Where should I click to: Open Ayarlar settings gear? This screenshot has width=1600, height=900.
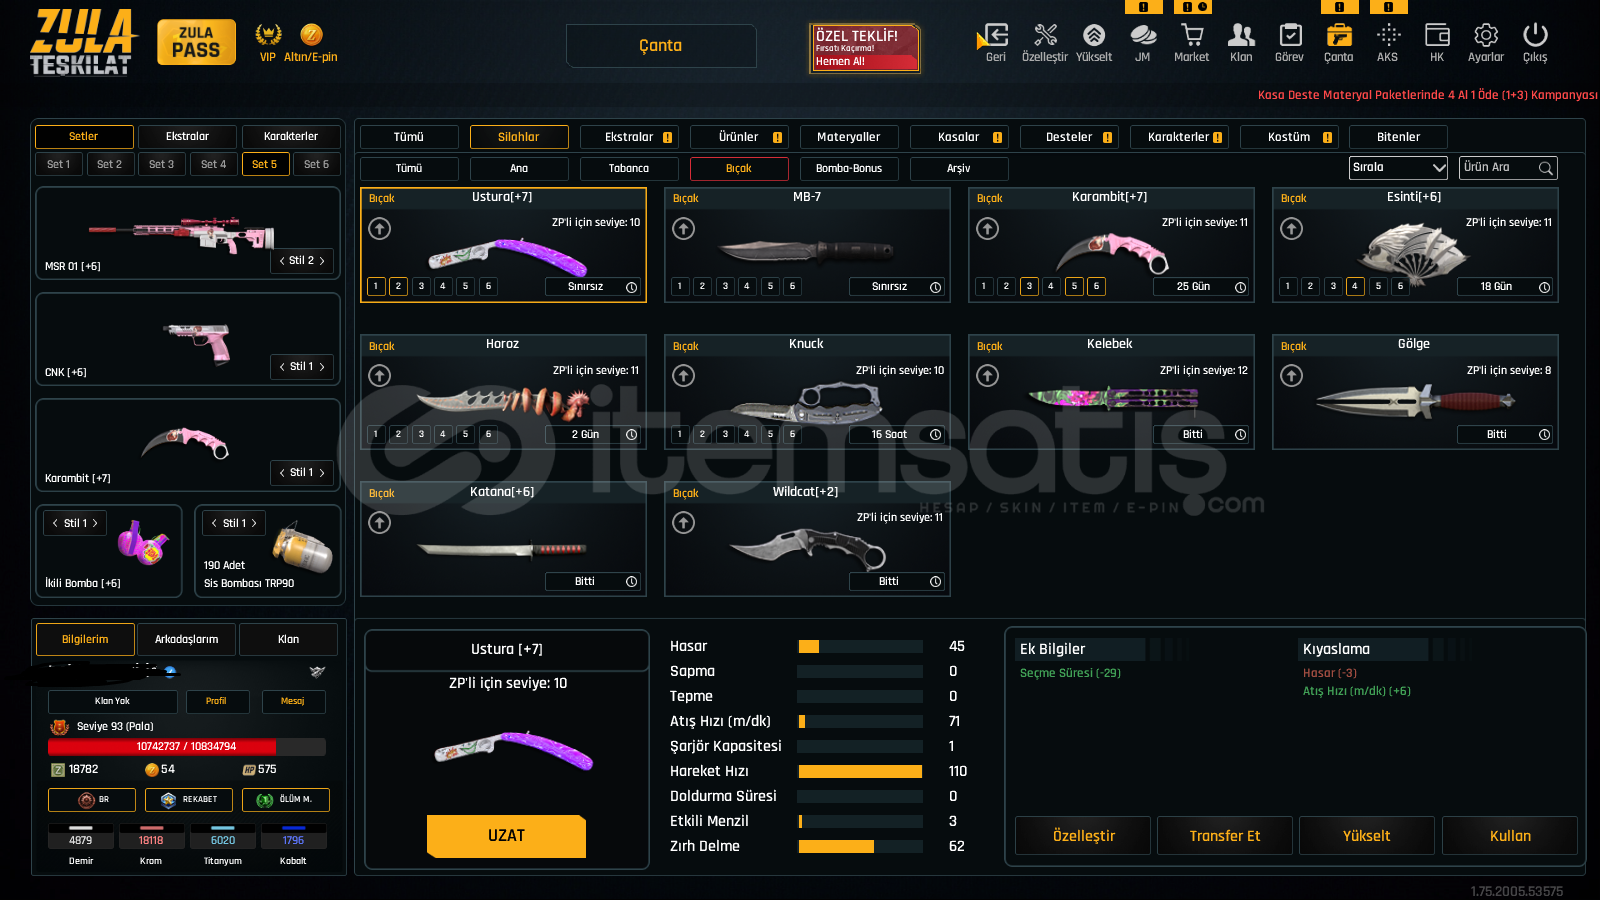tap(1486, 36)
